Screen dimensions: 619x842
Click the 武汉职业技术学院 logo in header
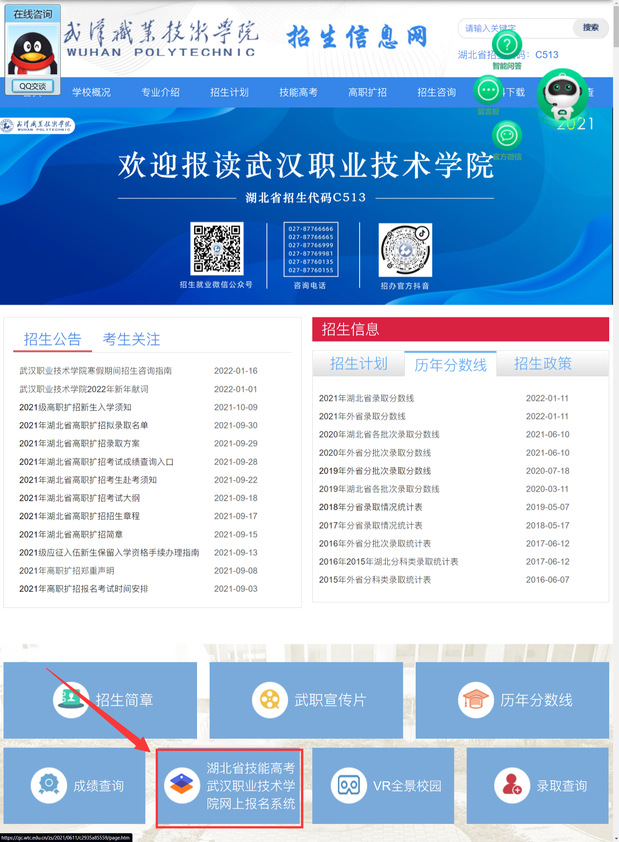(x=161, y=39)
